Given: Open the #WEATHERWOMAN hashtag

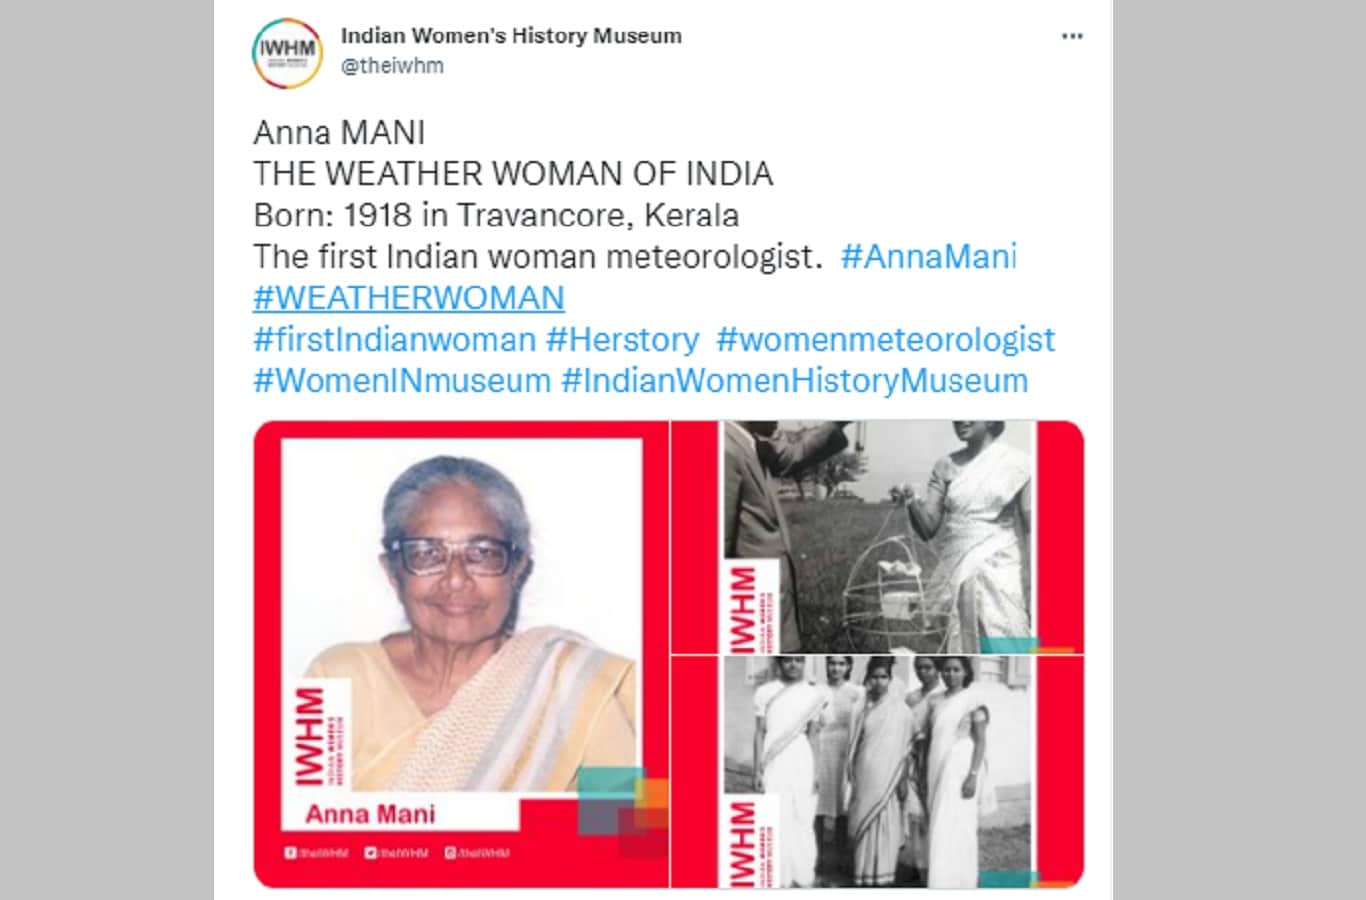Looking at the screenshot, I should (409, 298).
